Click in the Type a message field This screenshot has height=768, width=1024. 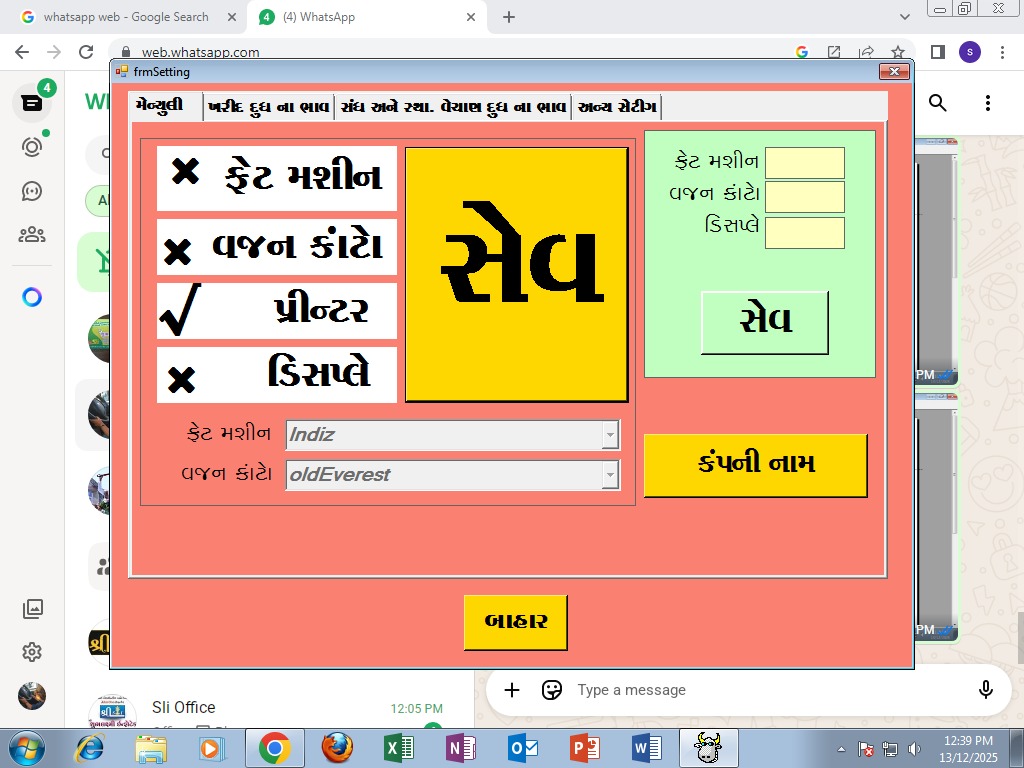(700, 690)
